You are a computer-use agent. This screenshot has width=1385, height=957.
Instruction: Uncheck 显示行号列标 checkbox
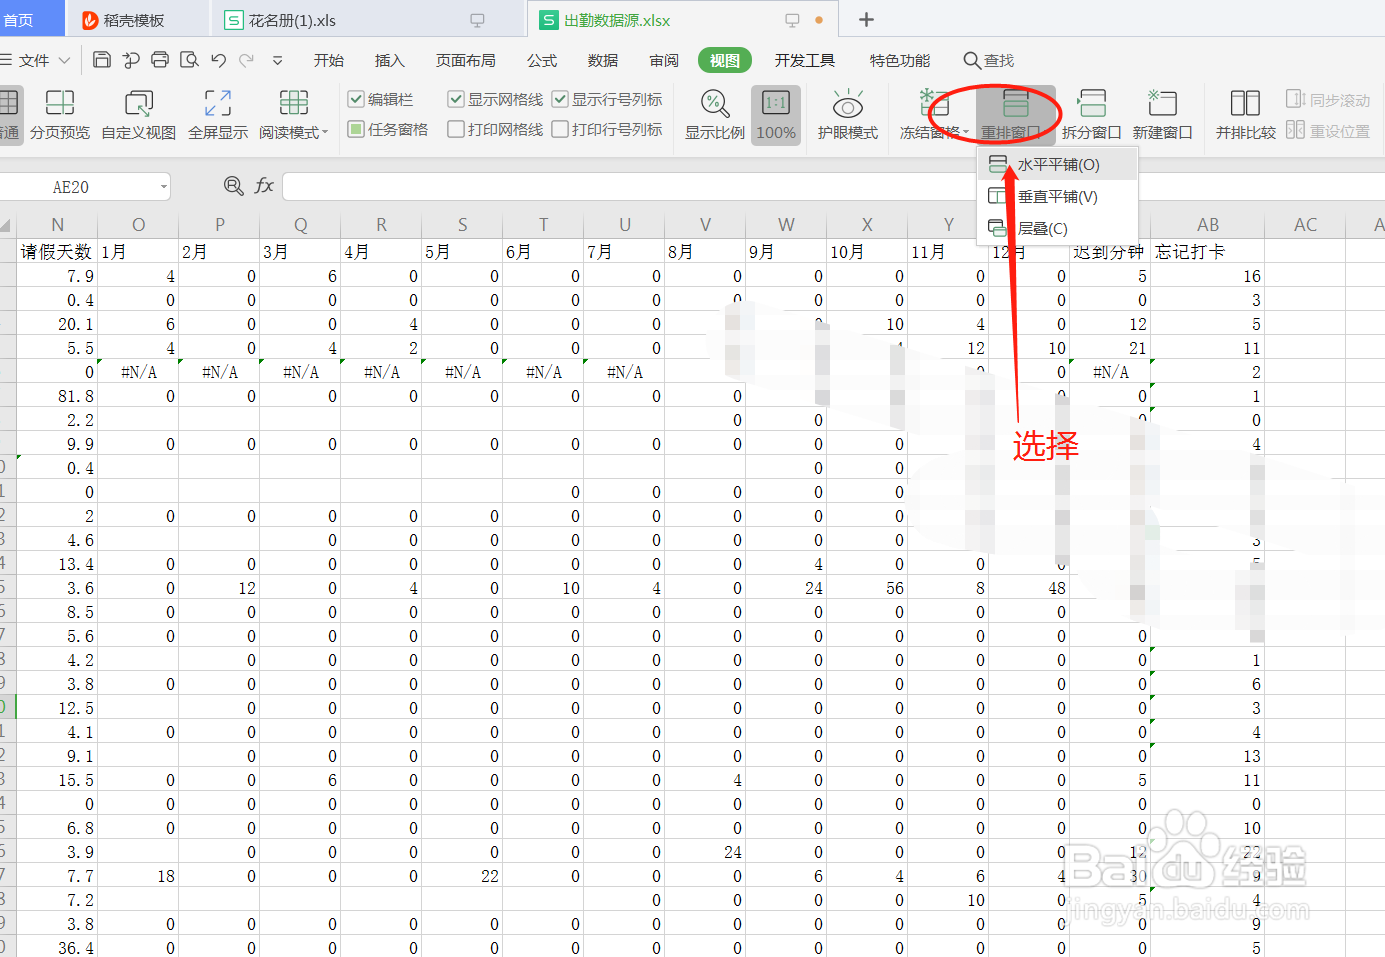tap(560, 99)
